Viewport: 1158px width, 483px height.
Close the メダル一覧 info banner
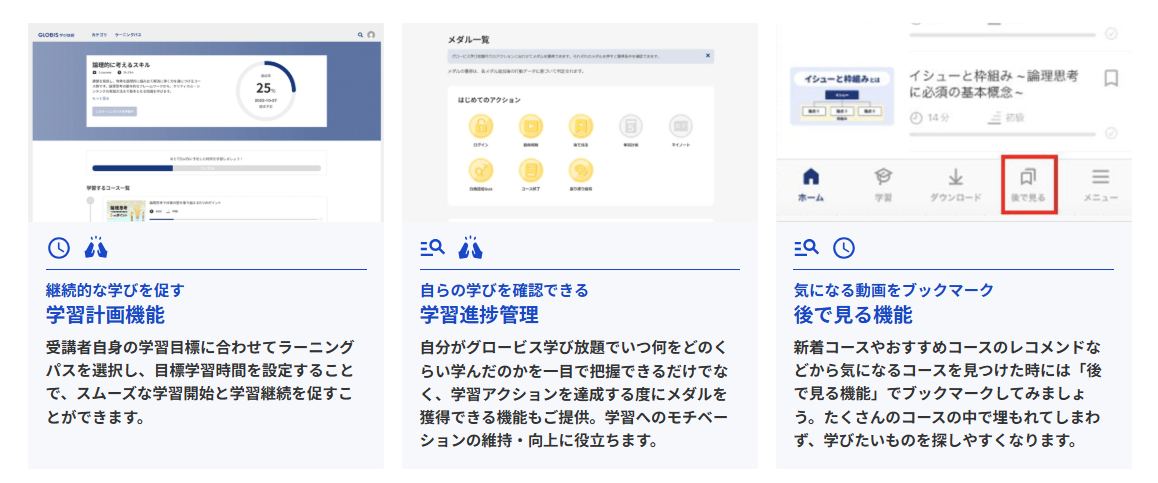(708, 56)
